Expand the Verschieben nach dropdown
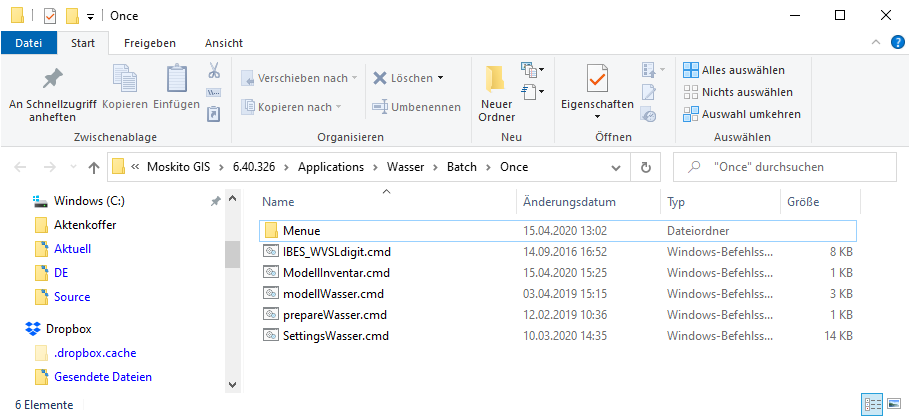 click(355, 78)
